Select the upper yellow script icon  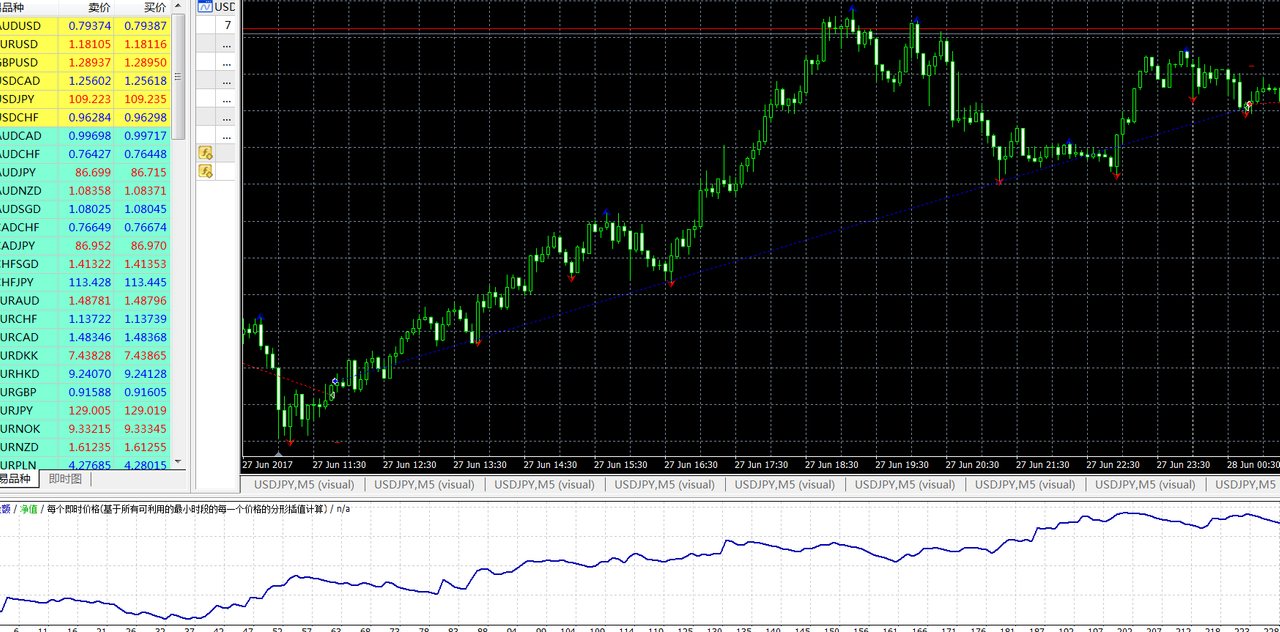(206, 153)
